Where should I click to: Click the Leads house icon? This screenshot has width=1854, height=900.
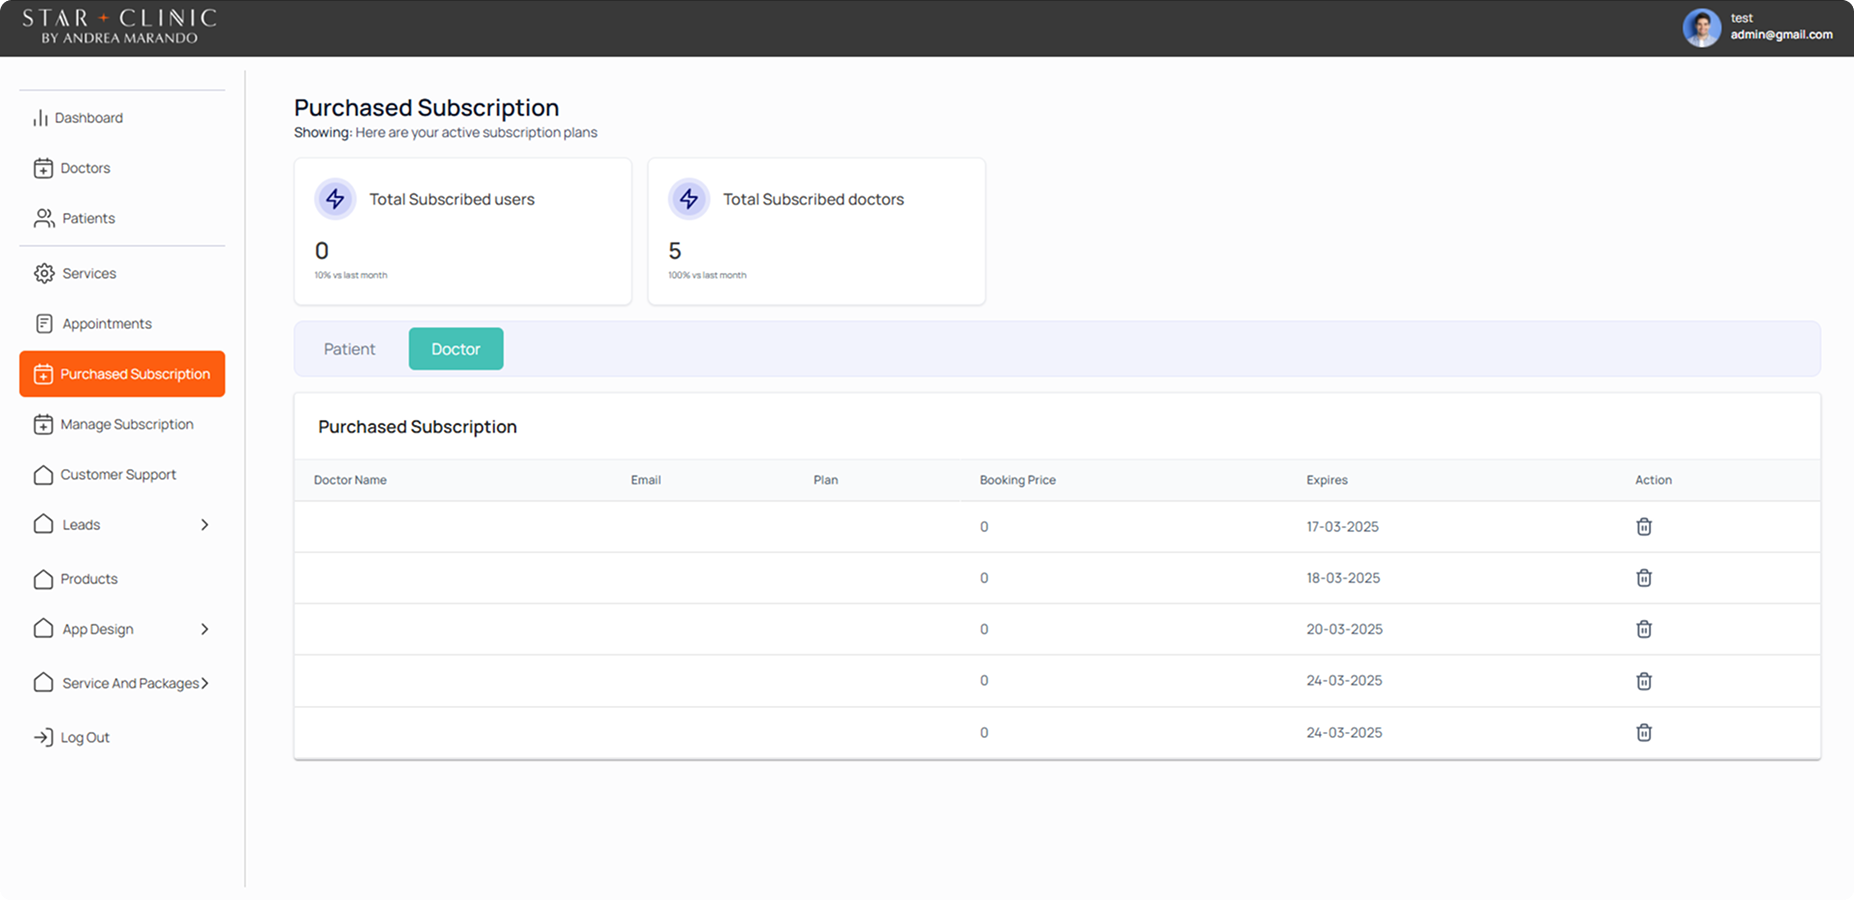43,524
